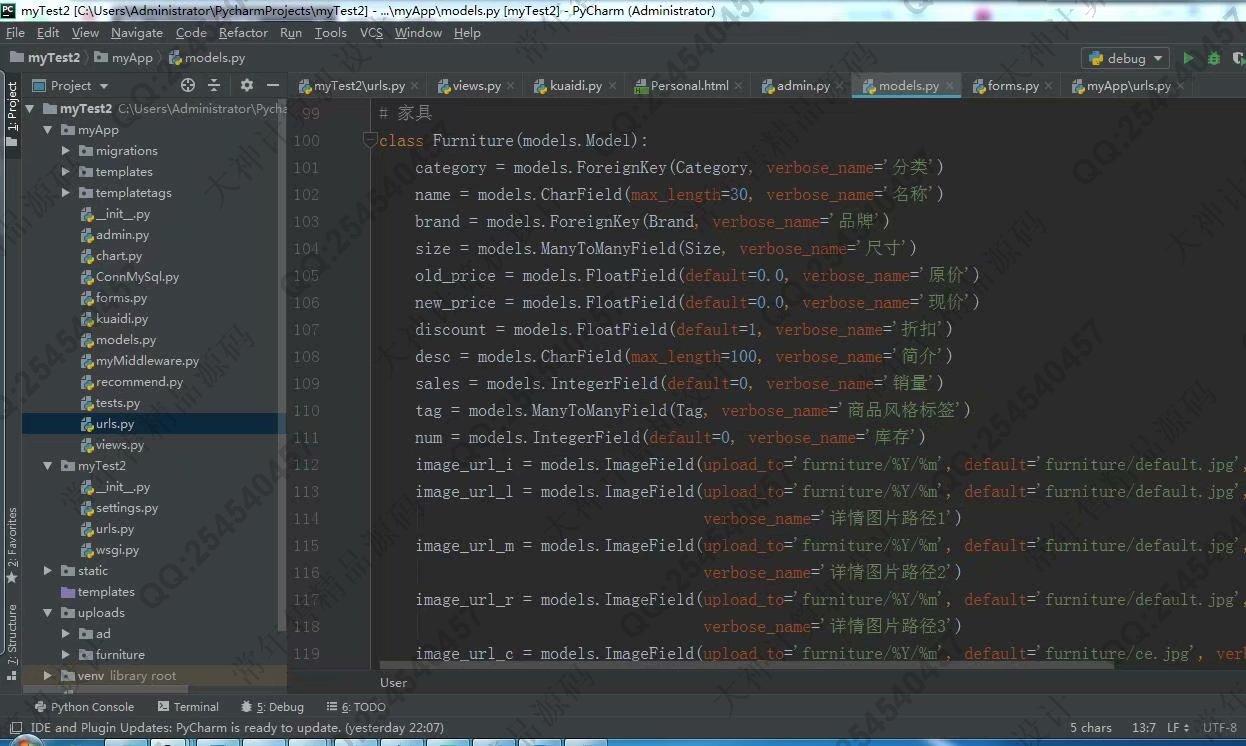Open Project panel settings gear

click(246, 86)
